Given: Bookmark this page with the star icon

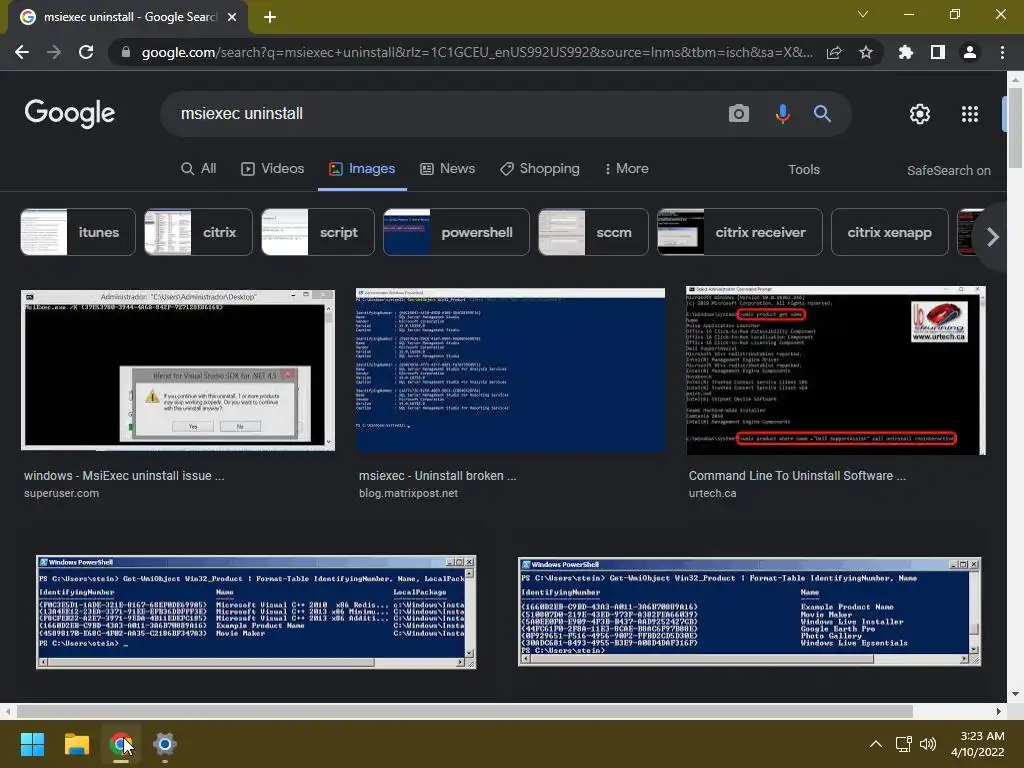Looking at the screenshot, I should [x=866, y=52].
